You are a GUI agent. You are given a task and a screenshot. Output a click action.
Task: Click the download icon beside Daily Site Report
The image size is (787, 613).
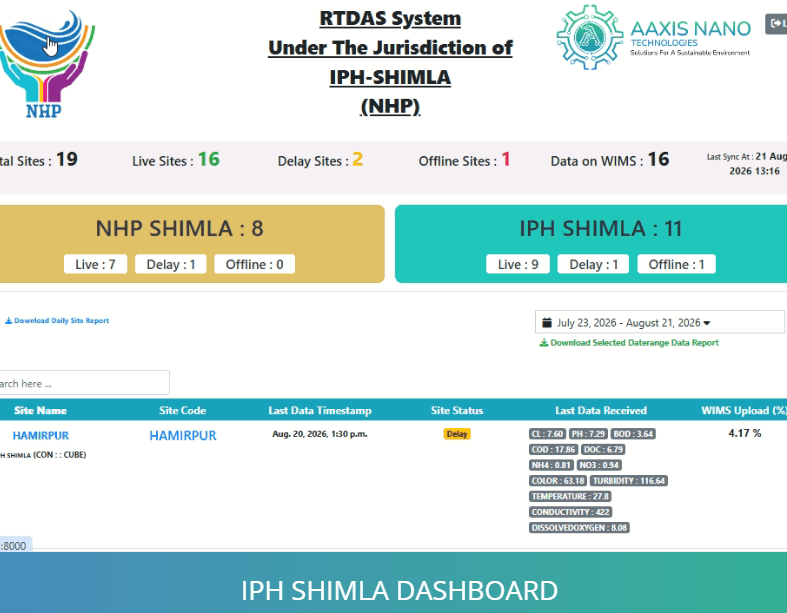click(9, 321)
